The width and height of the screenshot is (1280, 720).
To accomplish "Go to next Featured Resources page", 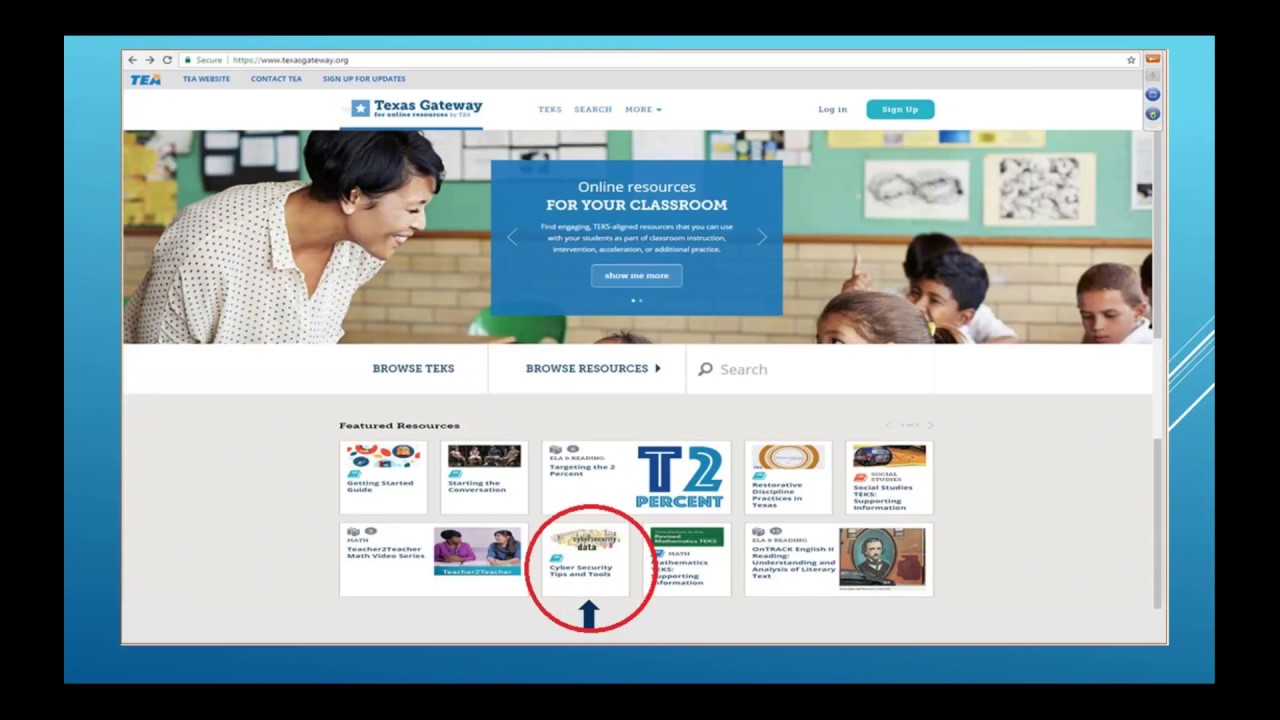I will [929, 426].
